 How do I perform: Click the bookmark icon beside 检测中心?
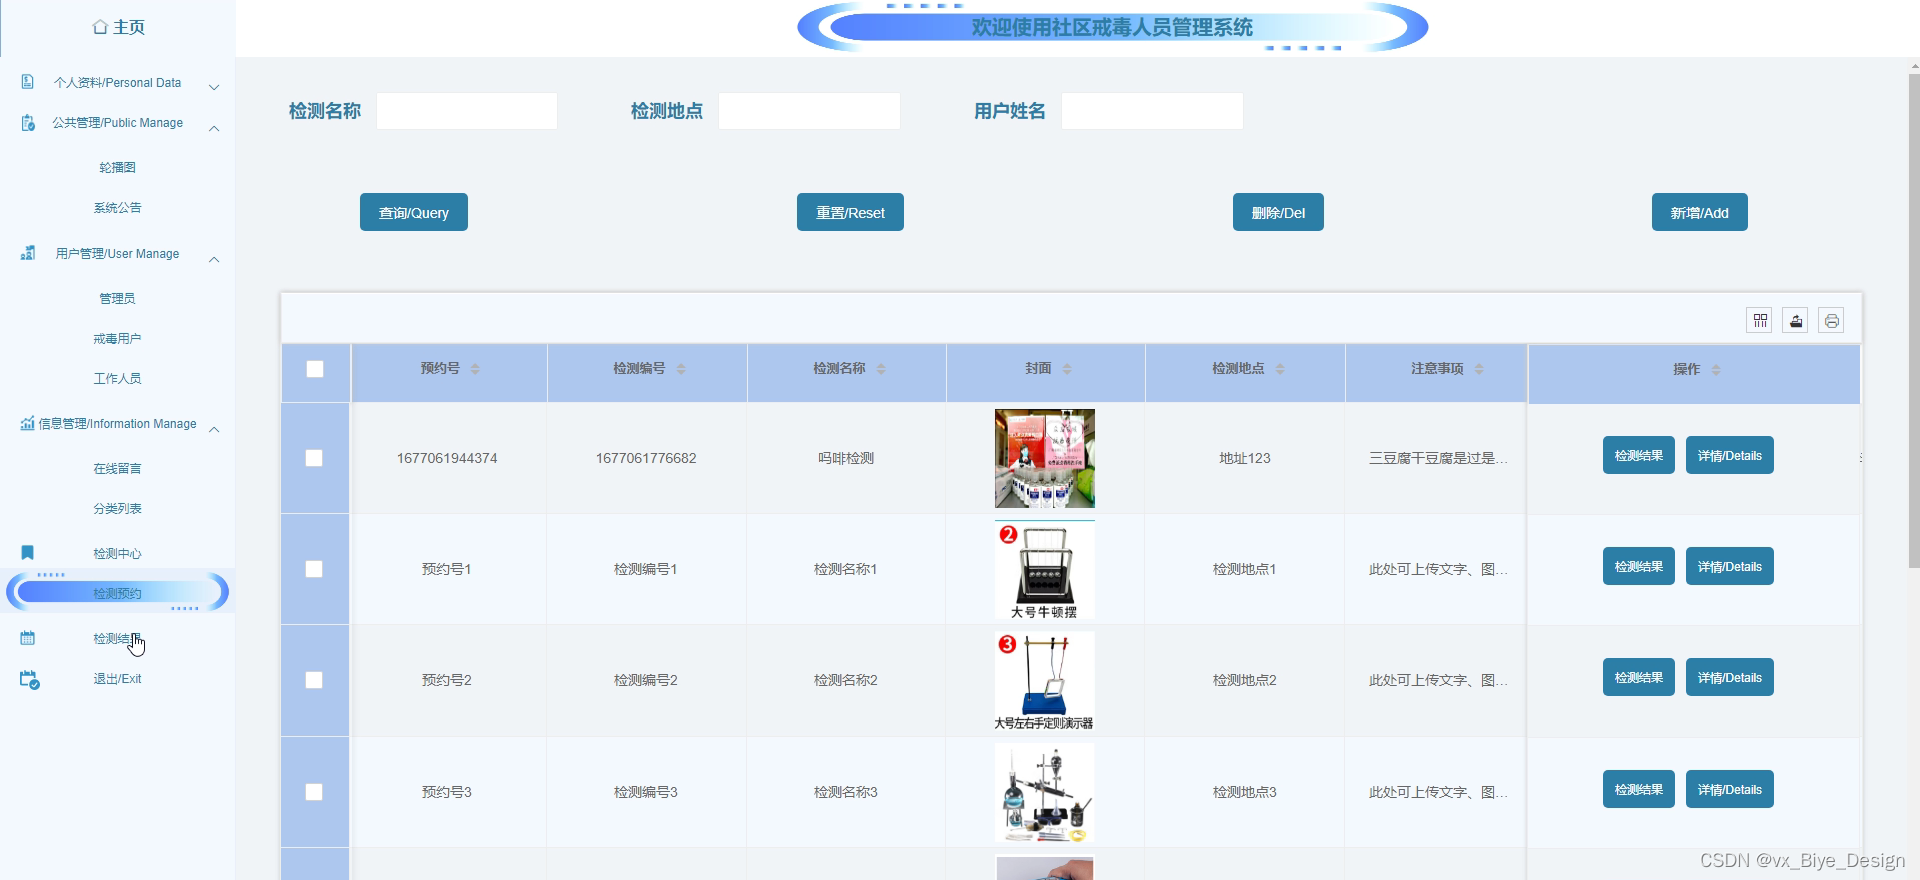[28, 553]
